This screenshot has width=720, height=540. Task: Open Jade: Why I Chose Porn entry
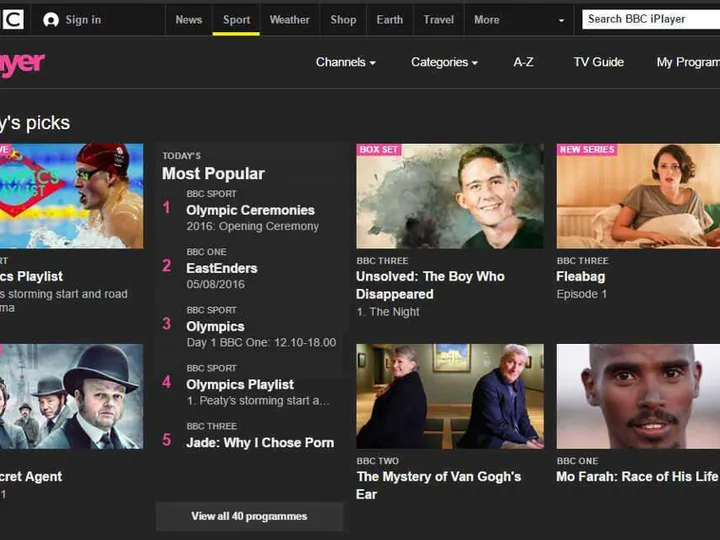tap(260, 443)
